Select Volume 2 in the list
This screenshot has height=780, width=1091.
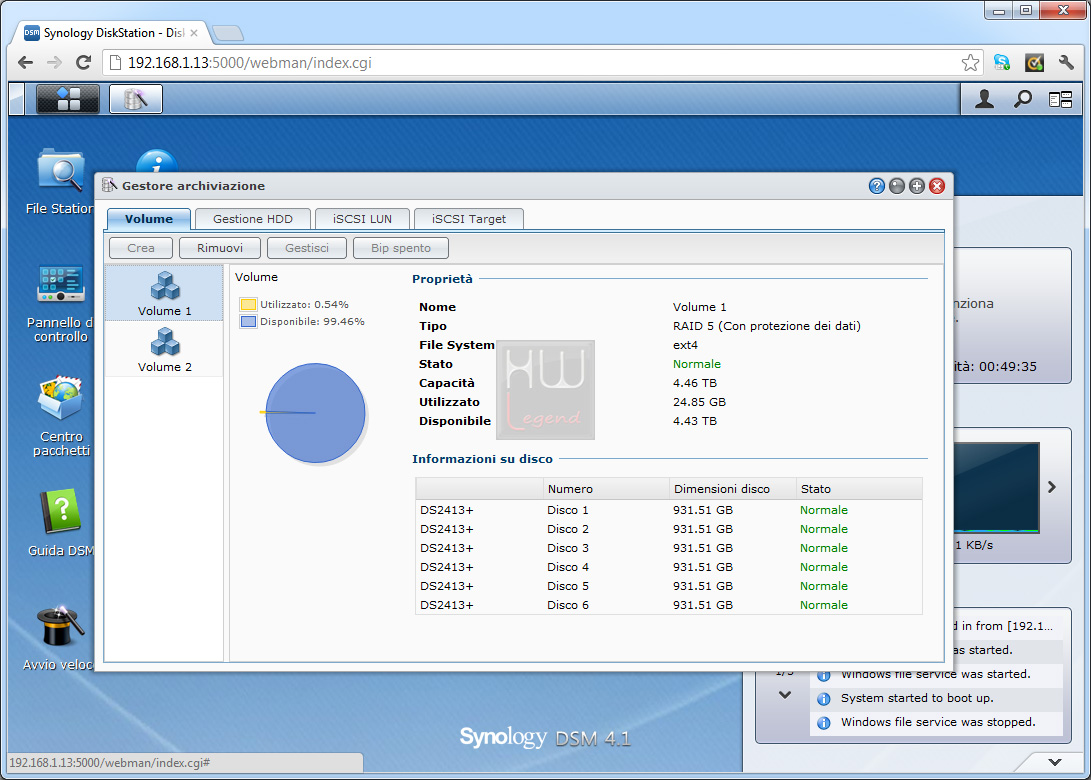click(164, 349)
